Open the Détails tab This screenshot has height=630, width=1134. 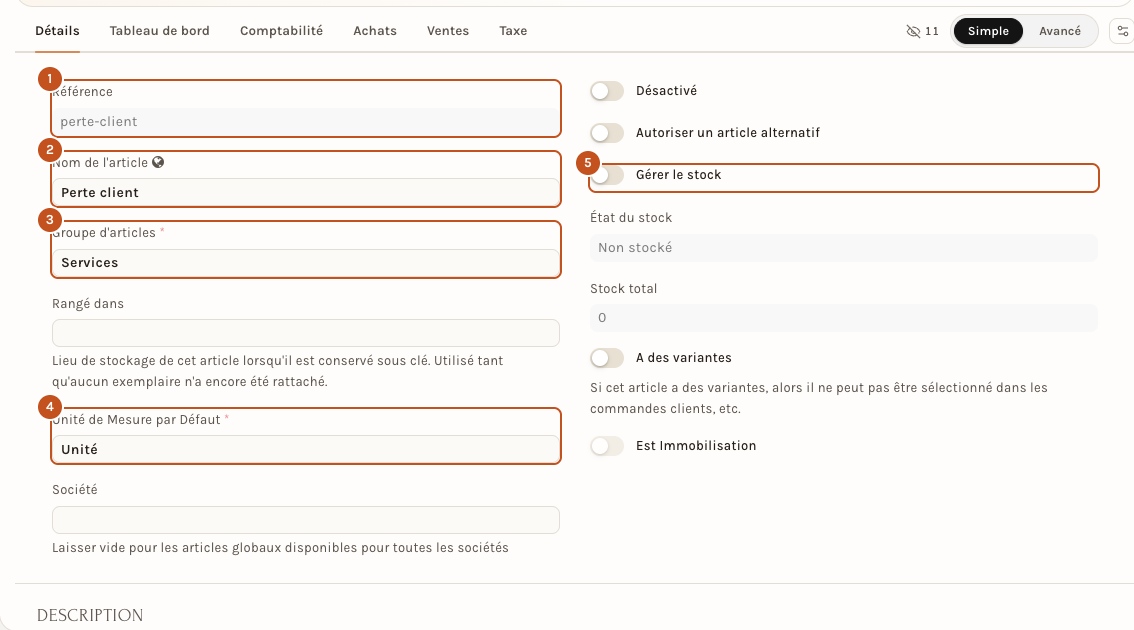57,30
